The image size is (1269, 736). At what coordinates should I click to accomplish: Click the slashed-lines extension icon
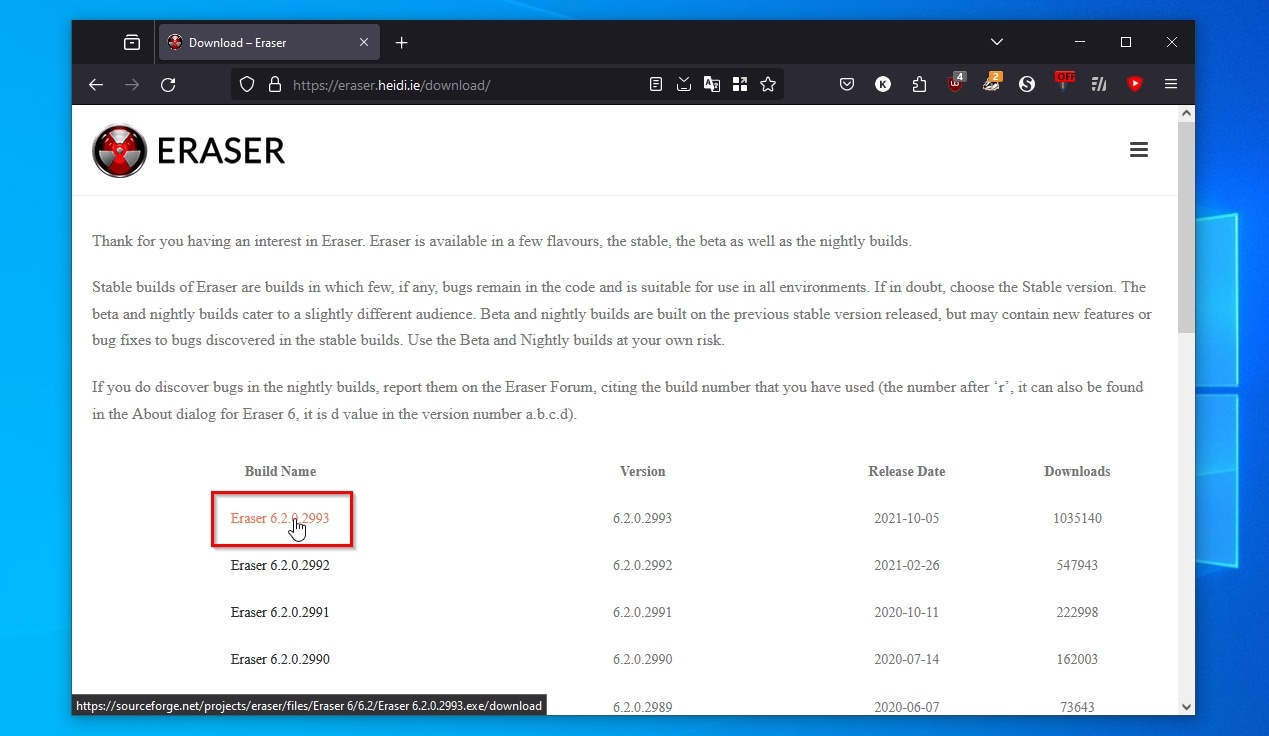pyautogui.click(x=1099, y=85)
